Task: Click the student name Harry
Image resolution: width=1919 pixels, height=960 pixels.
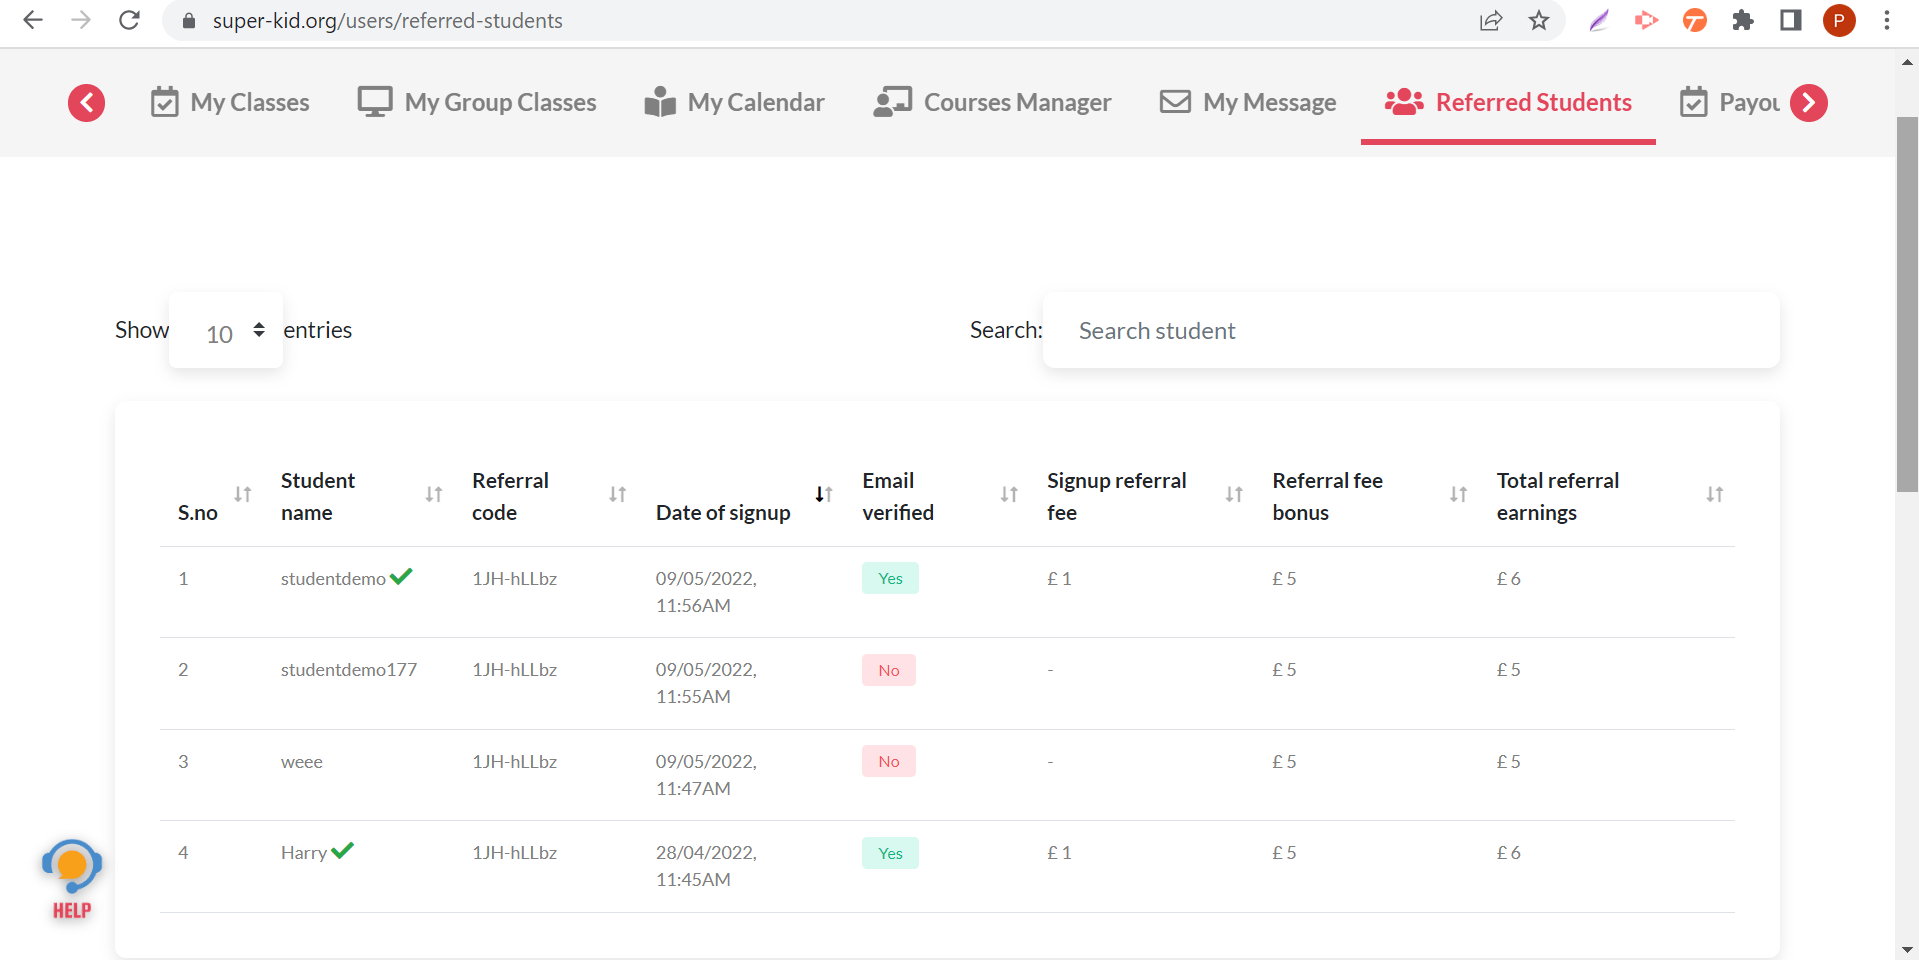Action: (x=304, y=853)
